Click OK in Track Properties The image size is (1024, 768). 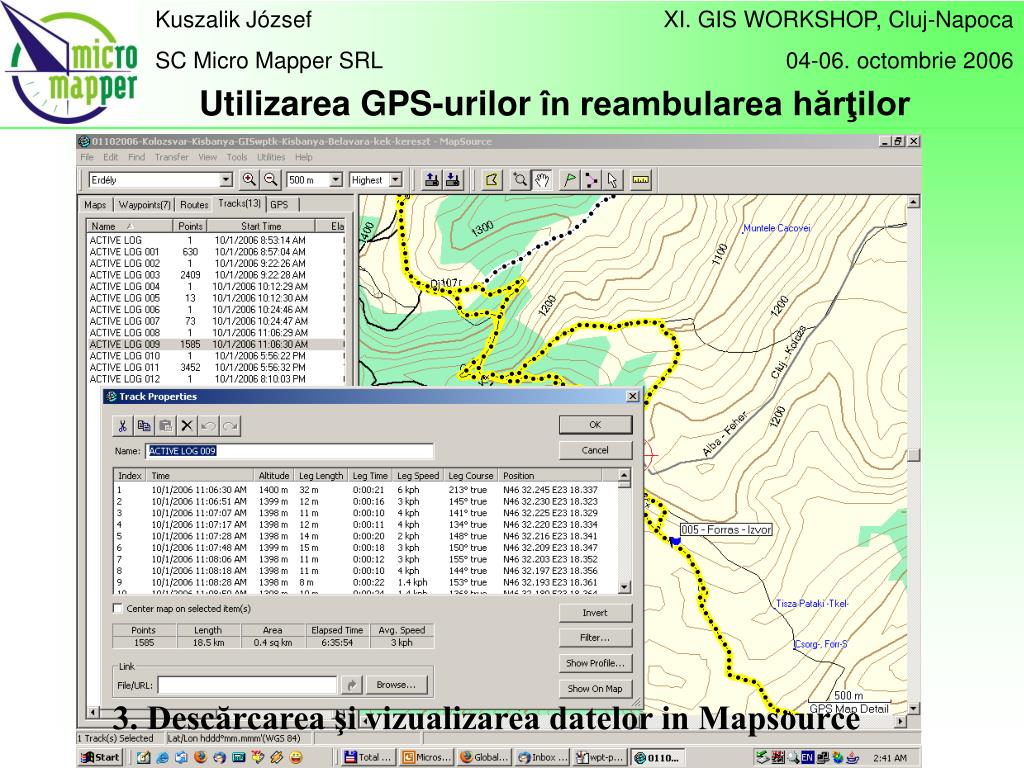596,424
